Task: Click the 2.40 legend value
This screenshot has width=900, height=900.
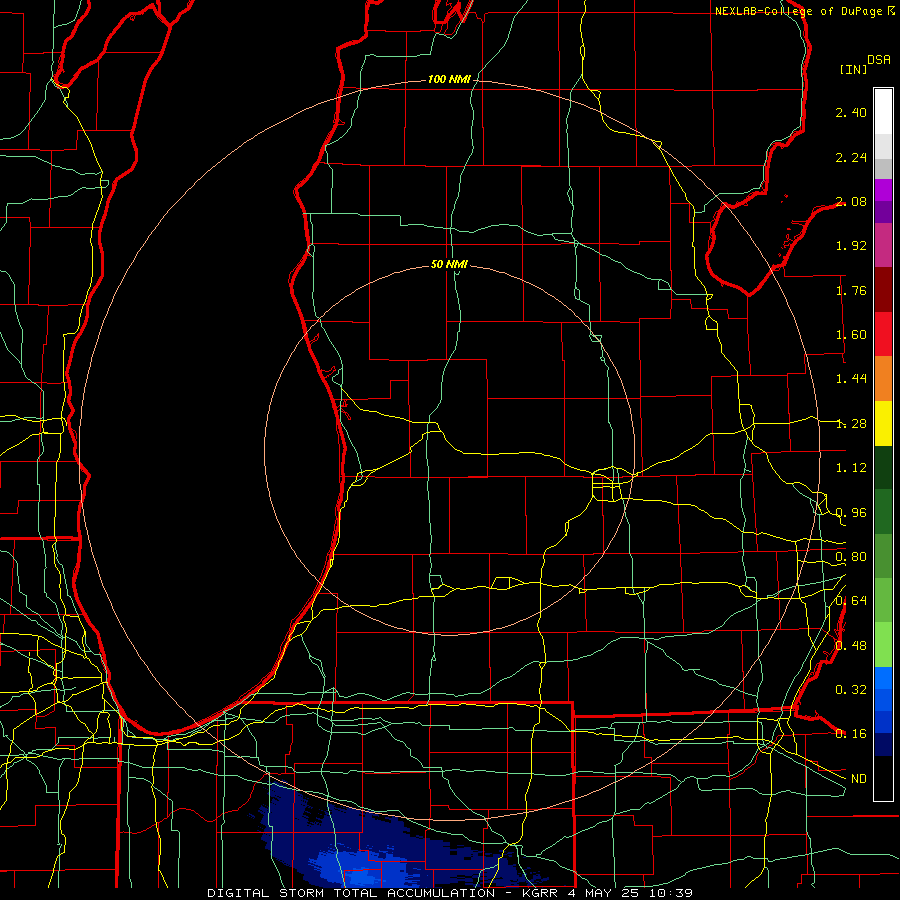Action: pos(851,112)
